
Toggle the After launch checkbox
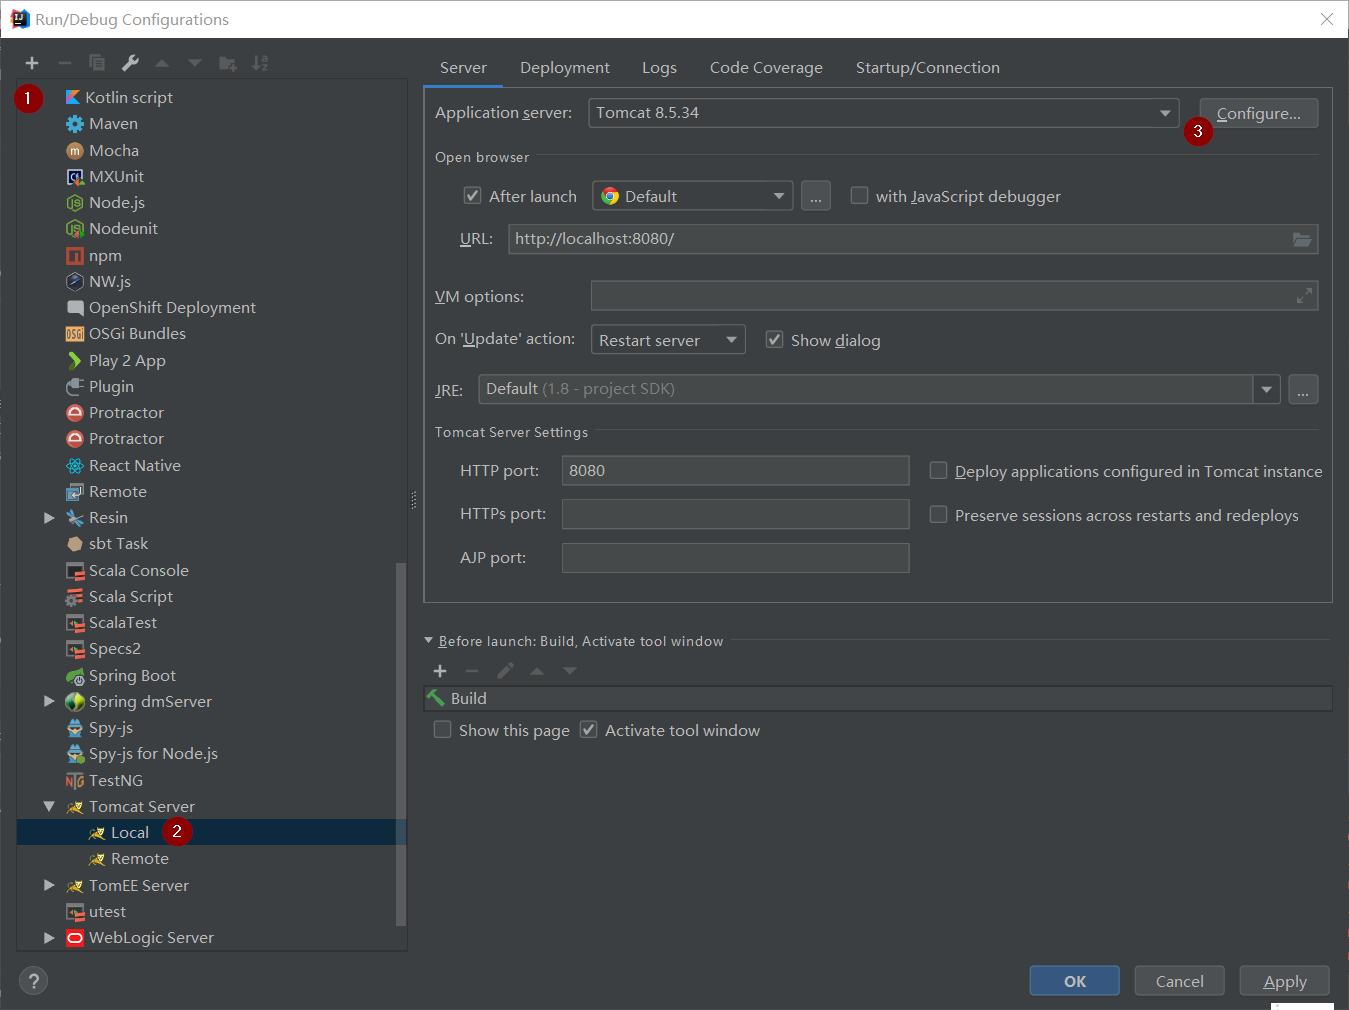473,196
